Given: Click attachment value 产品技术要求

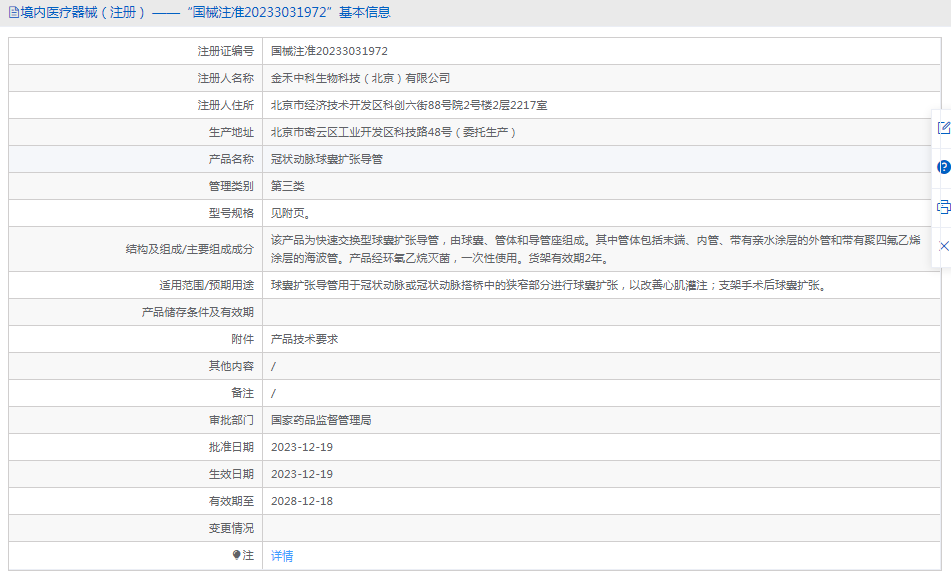Looking at the screenshot, I should pos(304,339).
